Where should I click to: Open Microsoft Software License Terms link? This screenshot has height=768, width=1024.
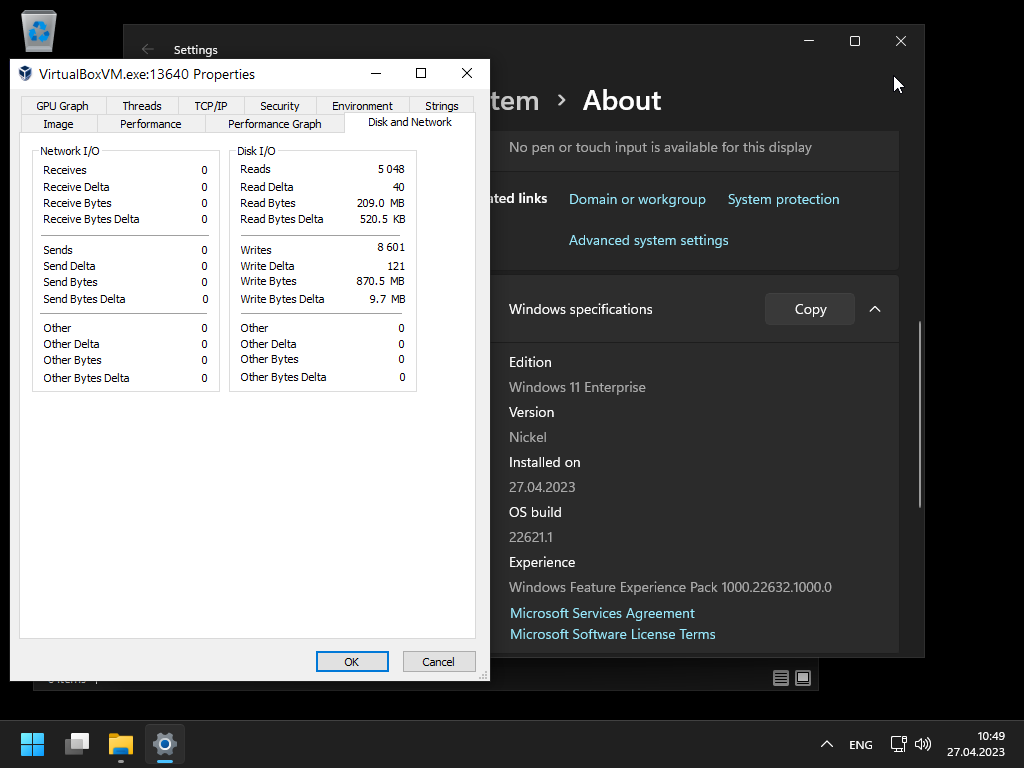[612, 634]
